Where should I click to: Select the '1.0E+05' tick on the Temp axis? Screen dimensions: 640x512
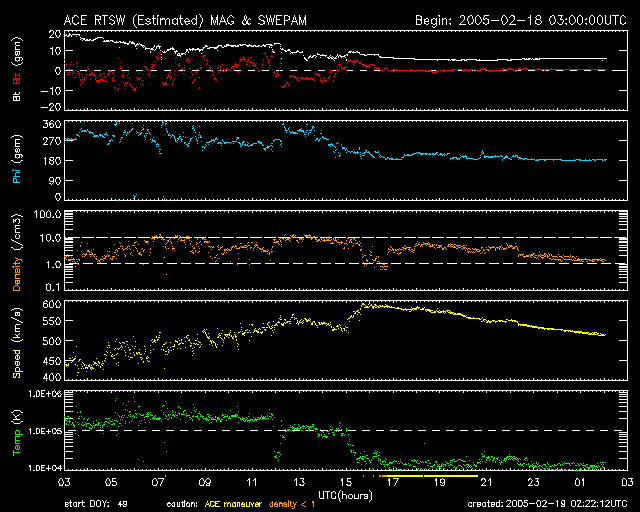click(x=45, y=431)
